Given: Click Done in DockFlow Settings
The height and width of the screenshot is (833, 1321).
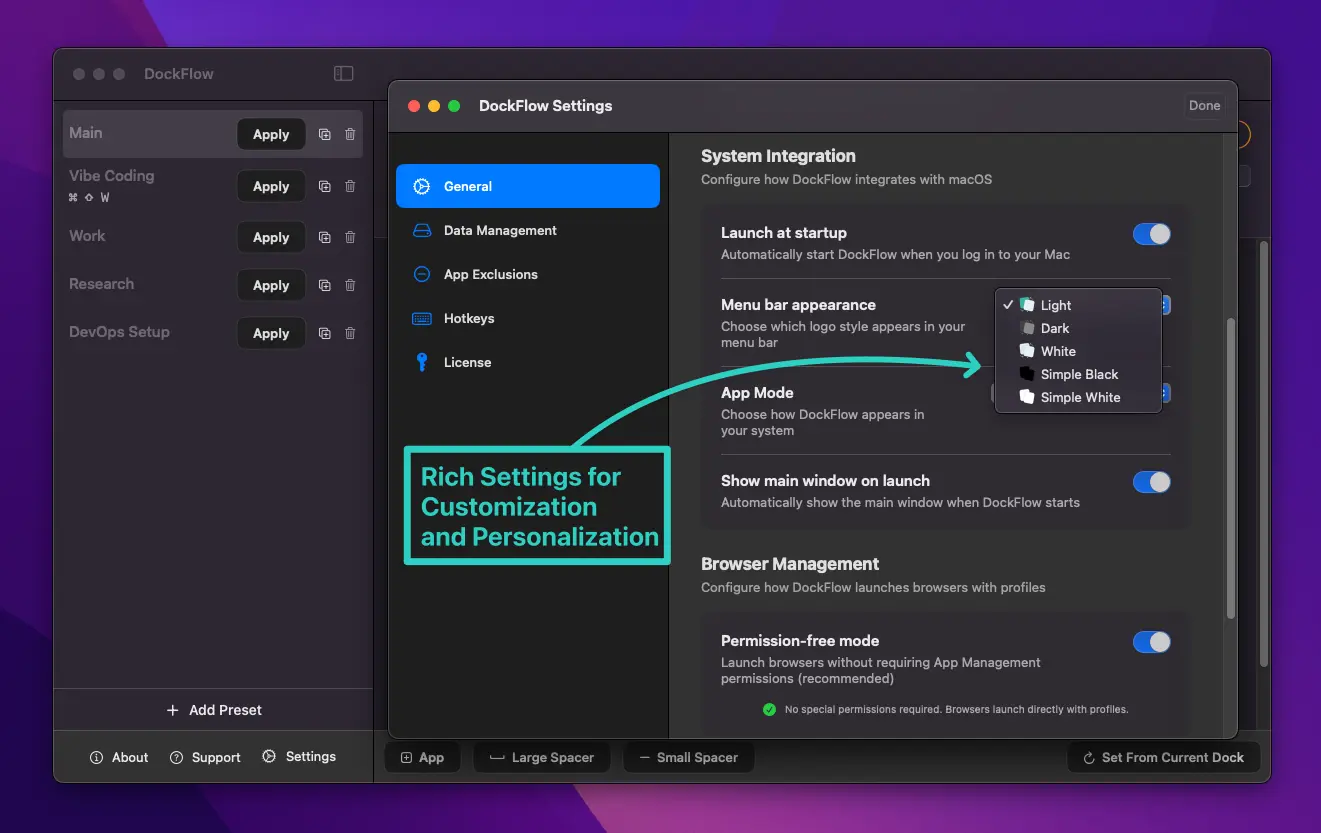Looking at the screenshot, I should click(x=1204, y=105).
